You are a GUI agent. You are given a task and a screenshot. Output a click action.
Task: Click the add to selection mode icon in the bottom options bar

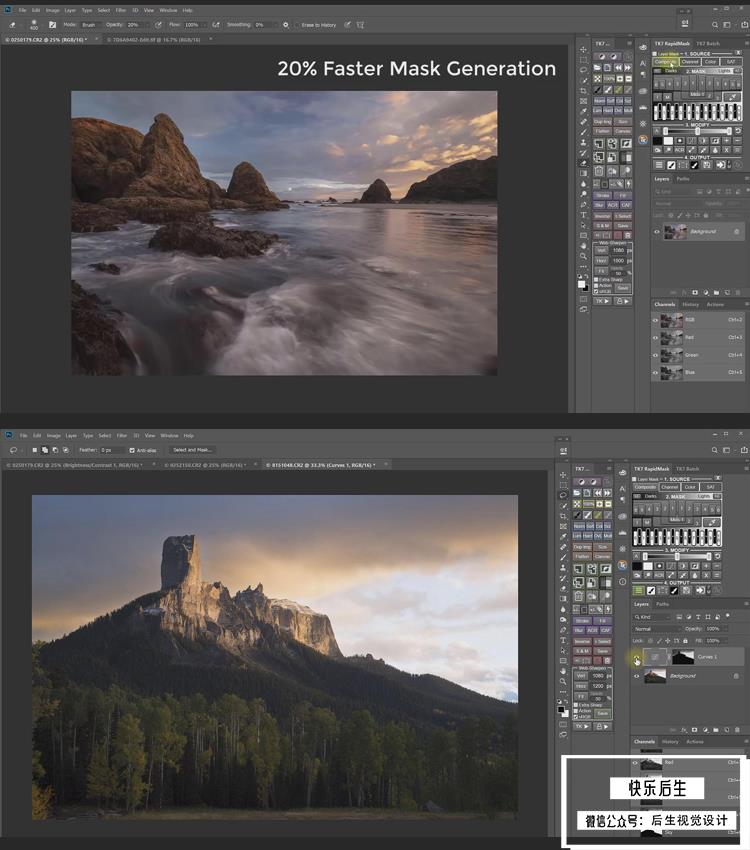[45, 450]
